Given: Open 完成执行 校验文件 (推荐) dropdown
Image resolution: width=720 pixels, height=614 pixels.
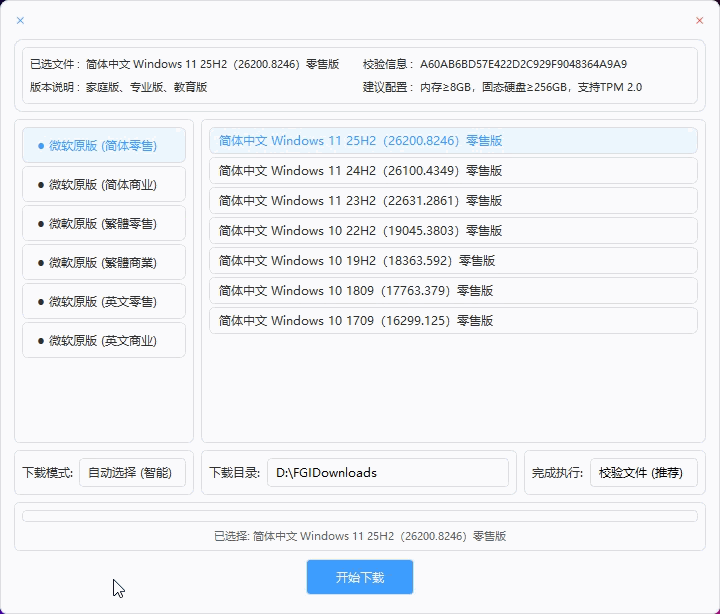Looking at the screenshot, I should tap(644, 473).
